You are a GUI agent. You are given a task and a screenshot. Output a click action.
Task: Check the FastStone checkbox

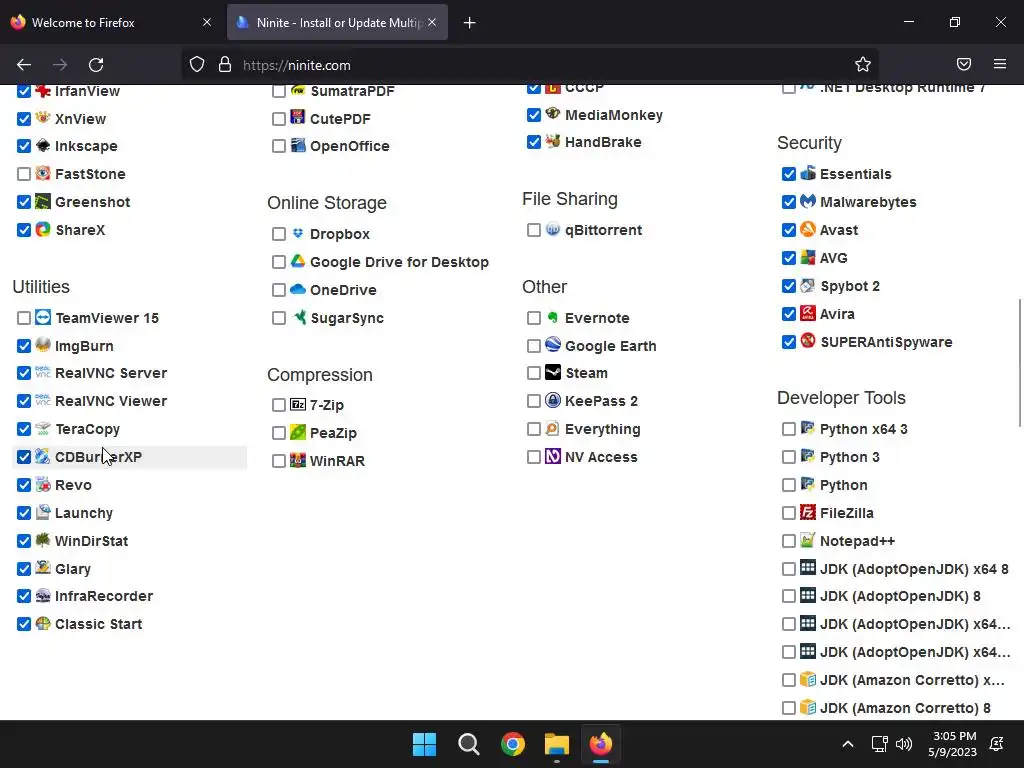[24, 174]
